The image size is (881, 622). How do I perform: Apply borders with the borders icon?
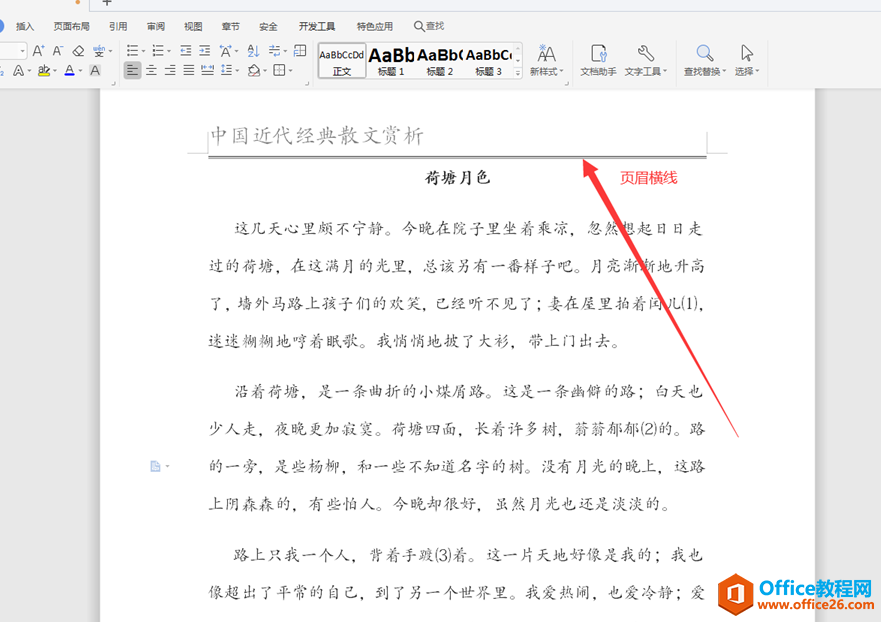point(279,70)
